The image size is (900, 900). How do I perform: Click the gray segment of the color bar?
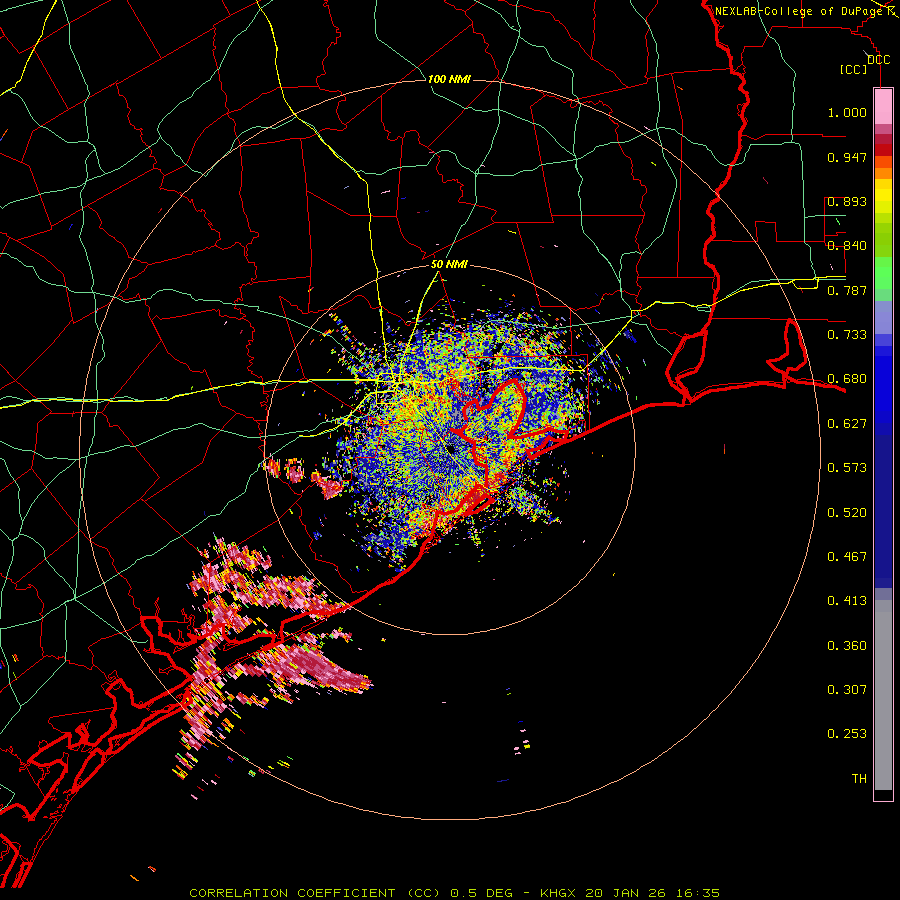coord(883,695)
